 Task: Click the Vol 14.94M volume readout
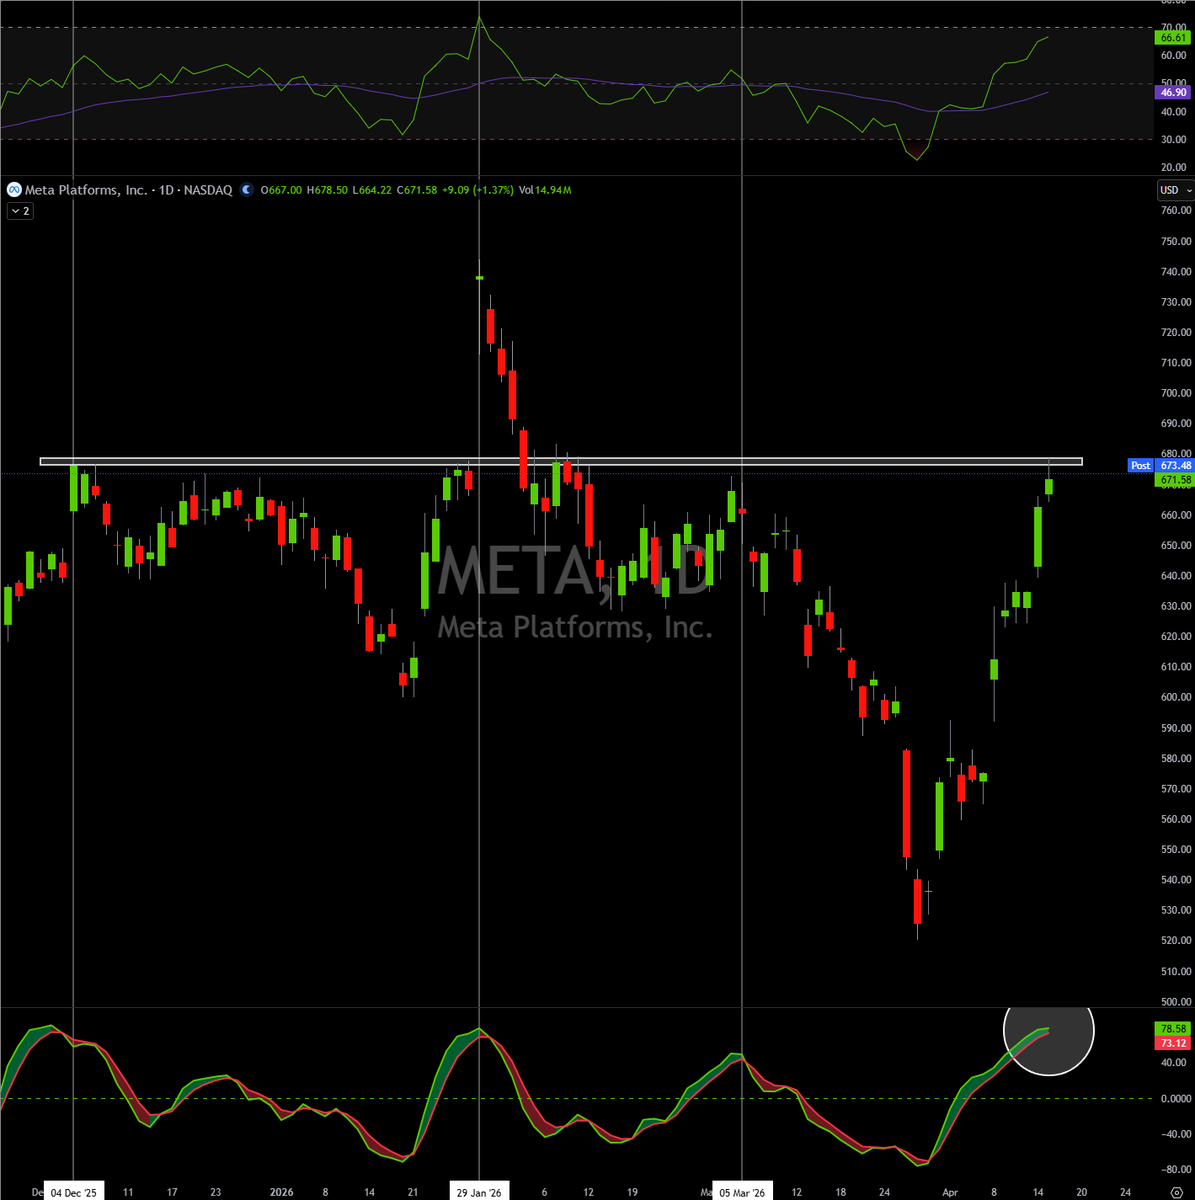(547, 190)
